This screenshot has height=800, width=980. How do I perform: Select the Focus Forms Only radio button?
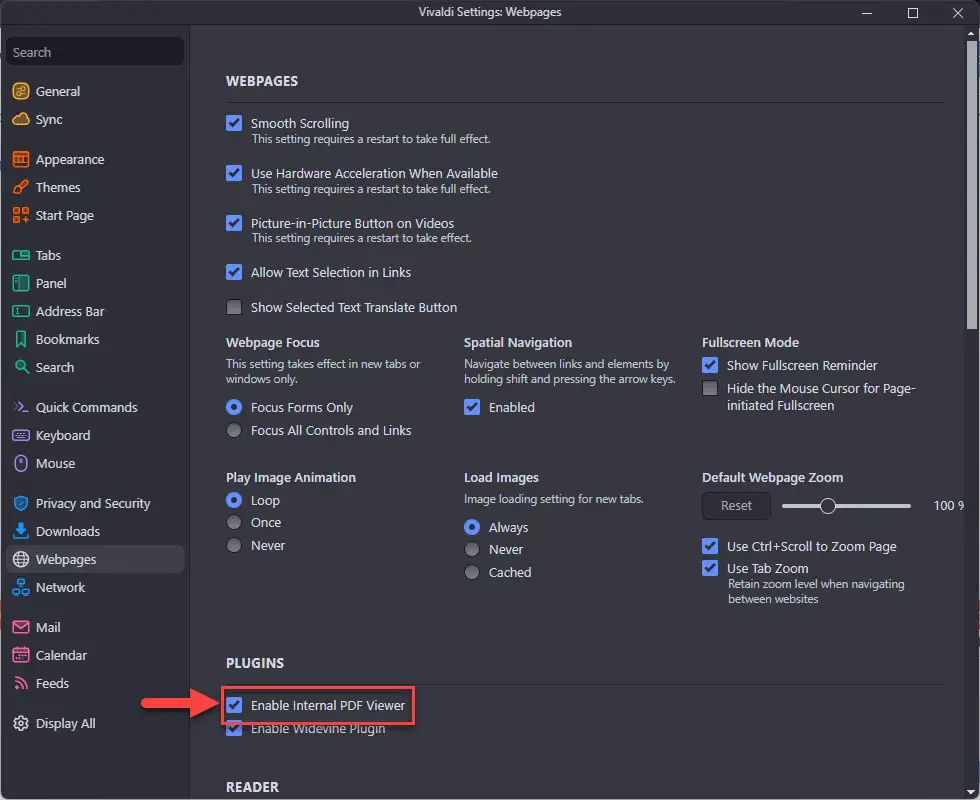(234, 408)
